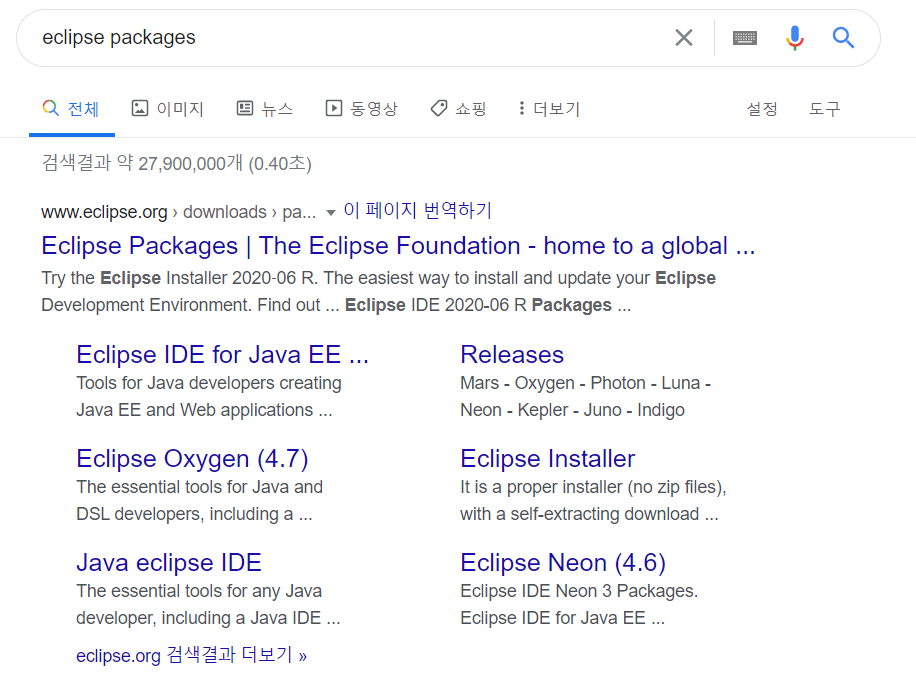Open the Eclipse Packages | The Eclipse Foundation result
This screenshot has width=916, height=696.
point(398,245)
